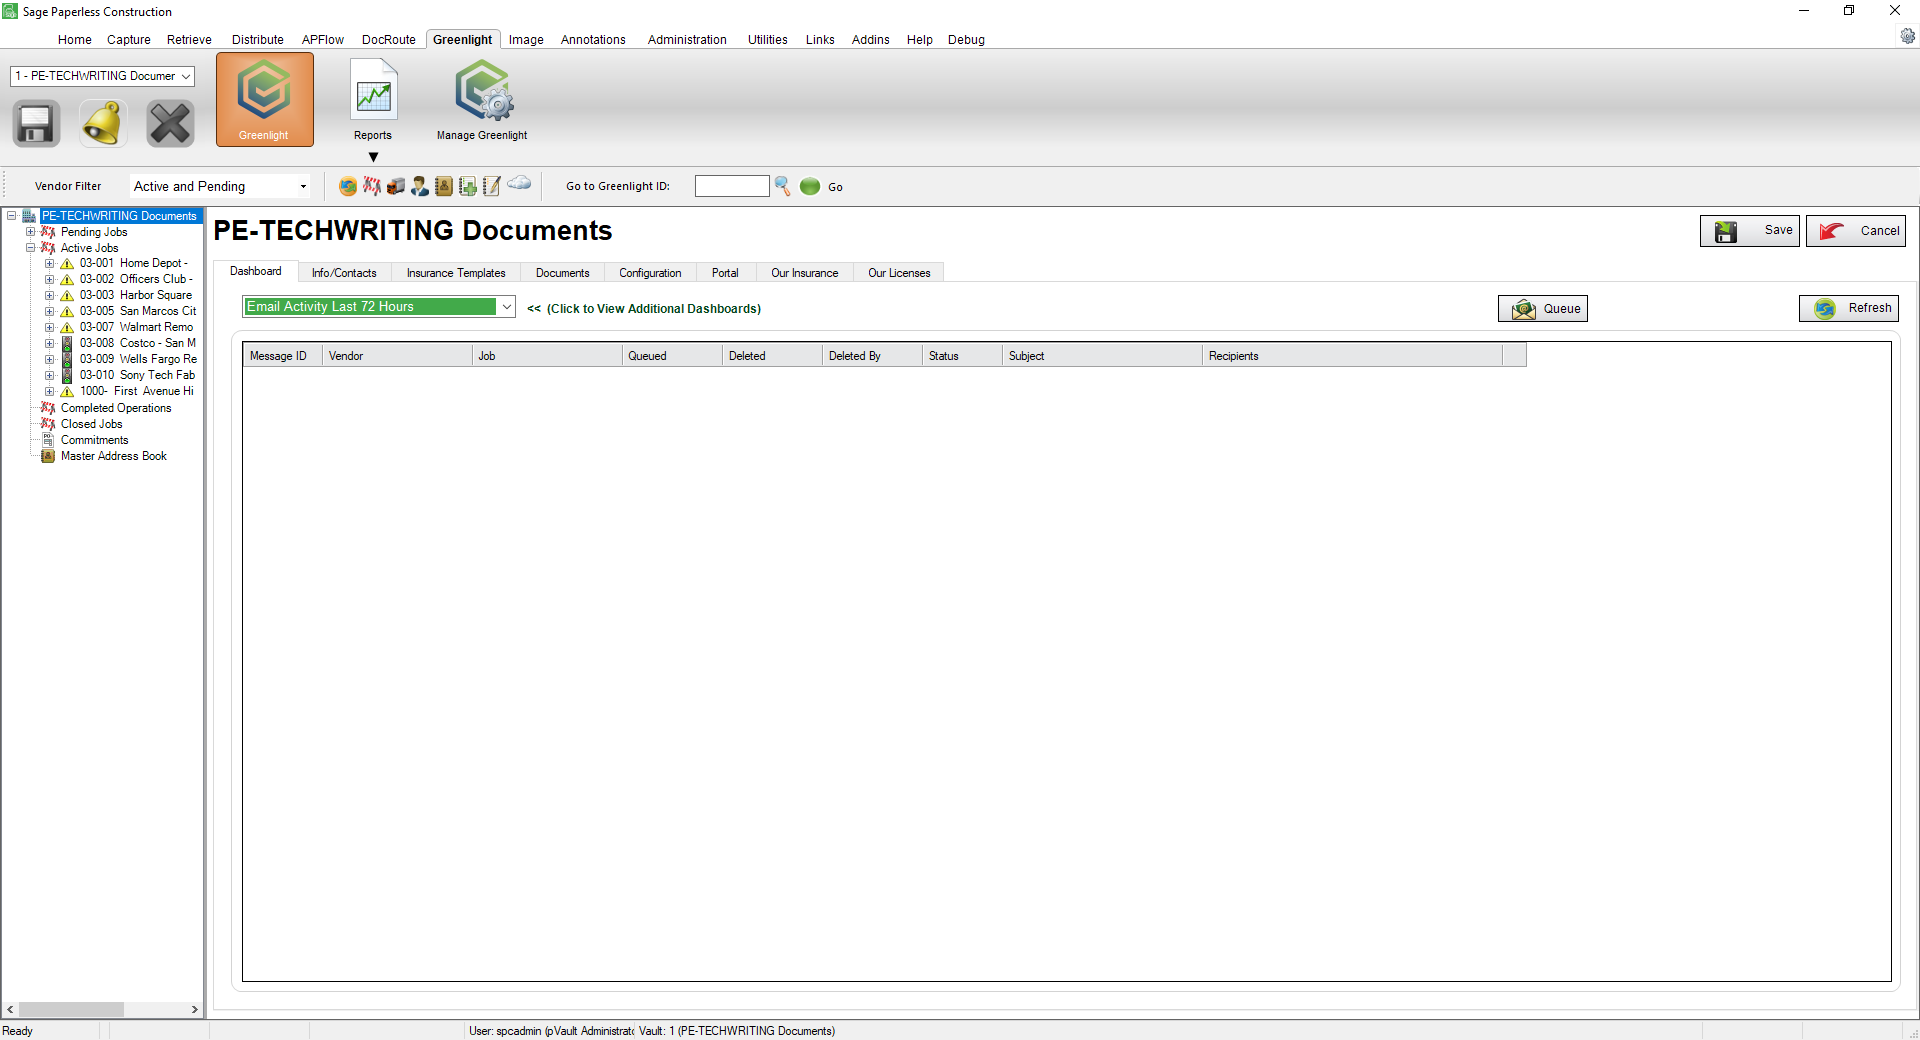
Task: Click the green plus add document icon
Action: [x=468, y=186]
